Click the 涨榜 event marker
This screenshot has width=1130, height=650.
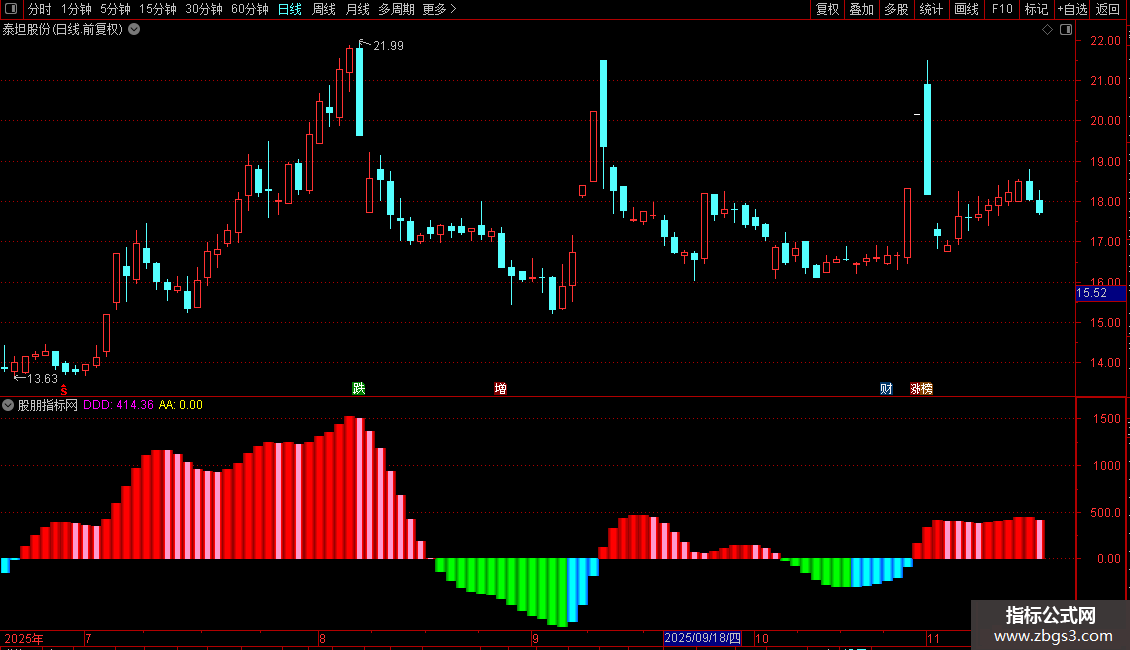922,388
